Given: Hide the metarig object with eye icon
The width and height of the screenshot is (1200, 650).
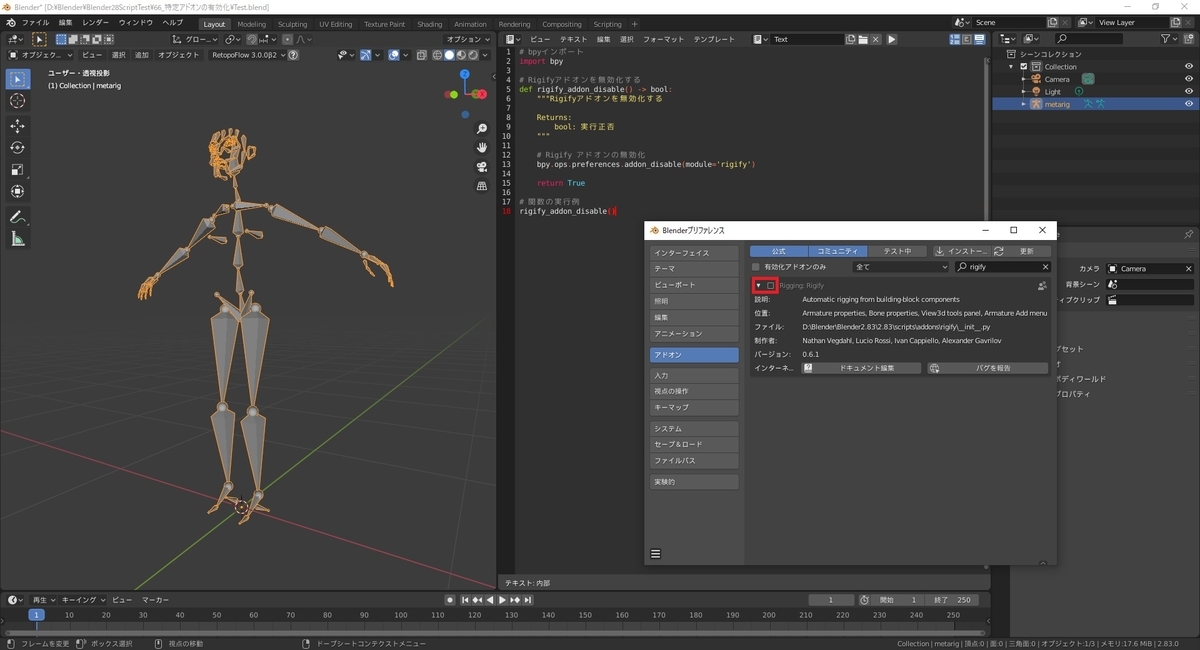Looking at the screenshot, I should click(1189, 104).
